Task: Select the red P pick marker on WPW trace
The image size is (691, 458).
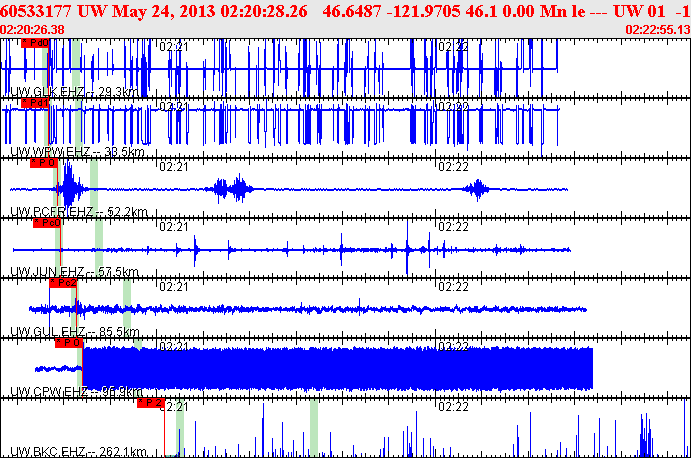Action: click(x=35, y=103)
